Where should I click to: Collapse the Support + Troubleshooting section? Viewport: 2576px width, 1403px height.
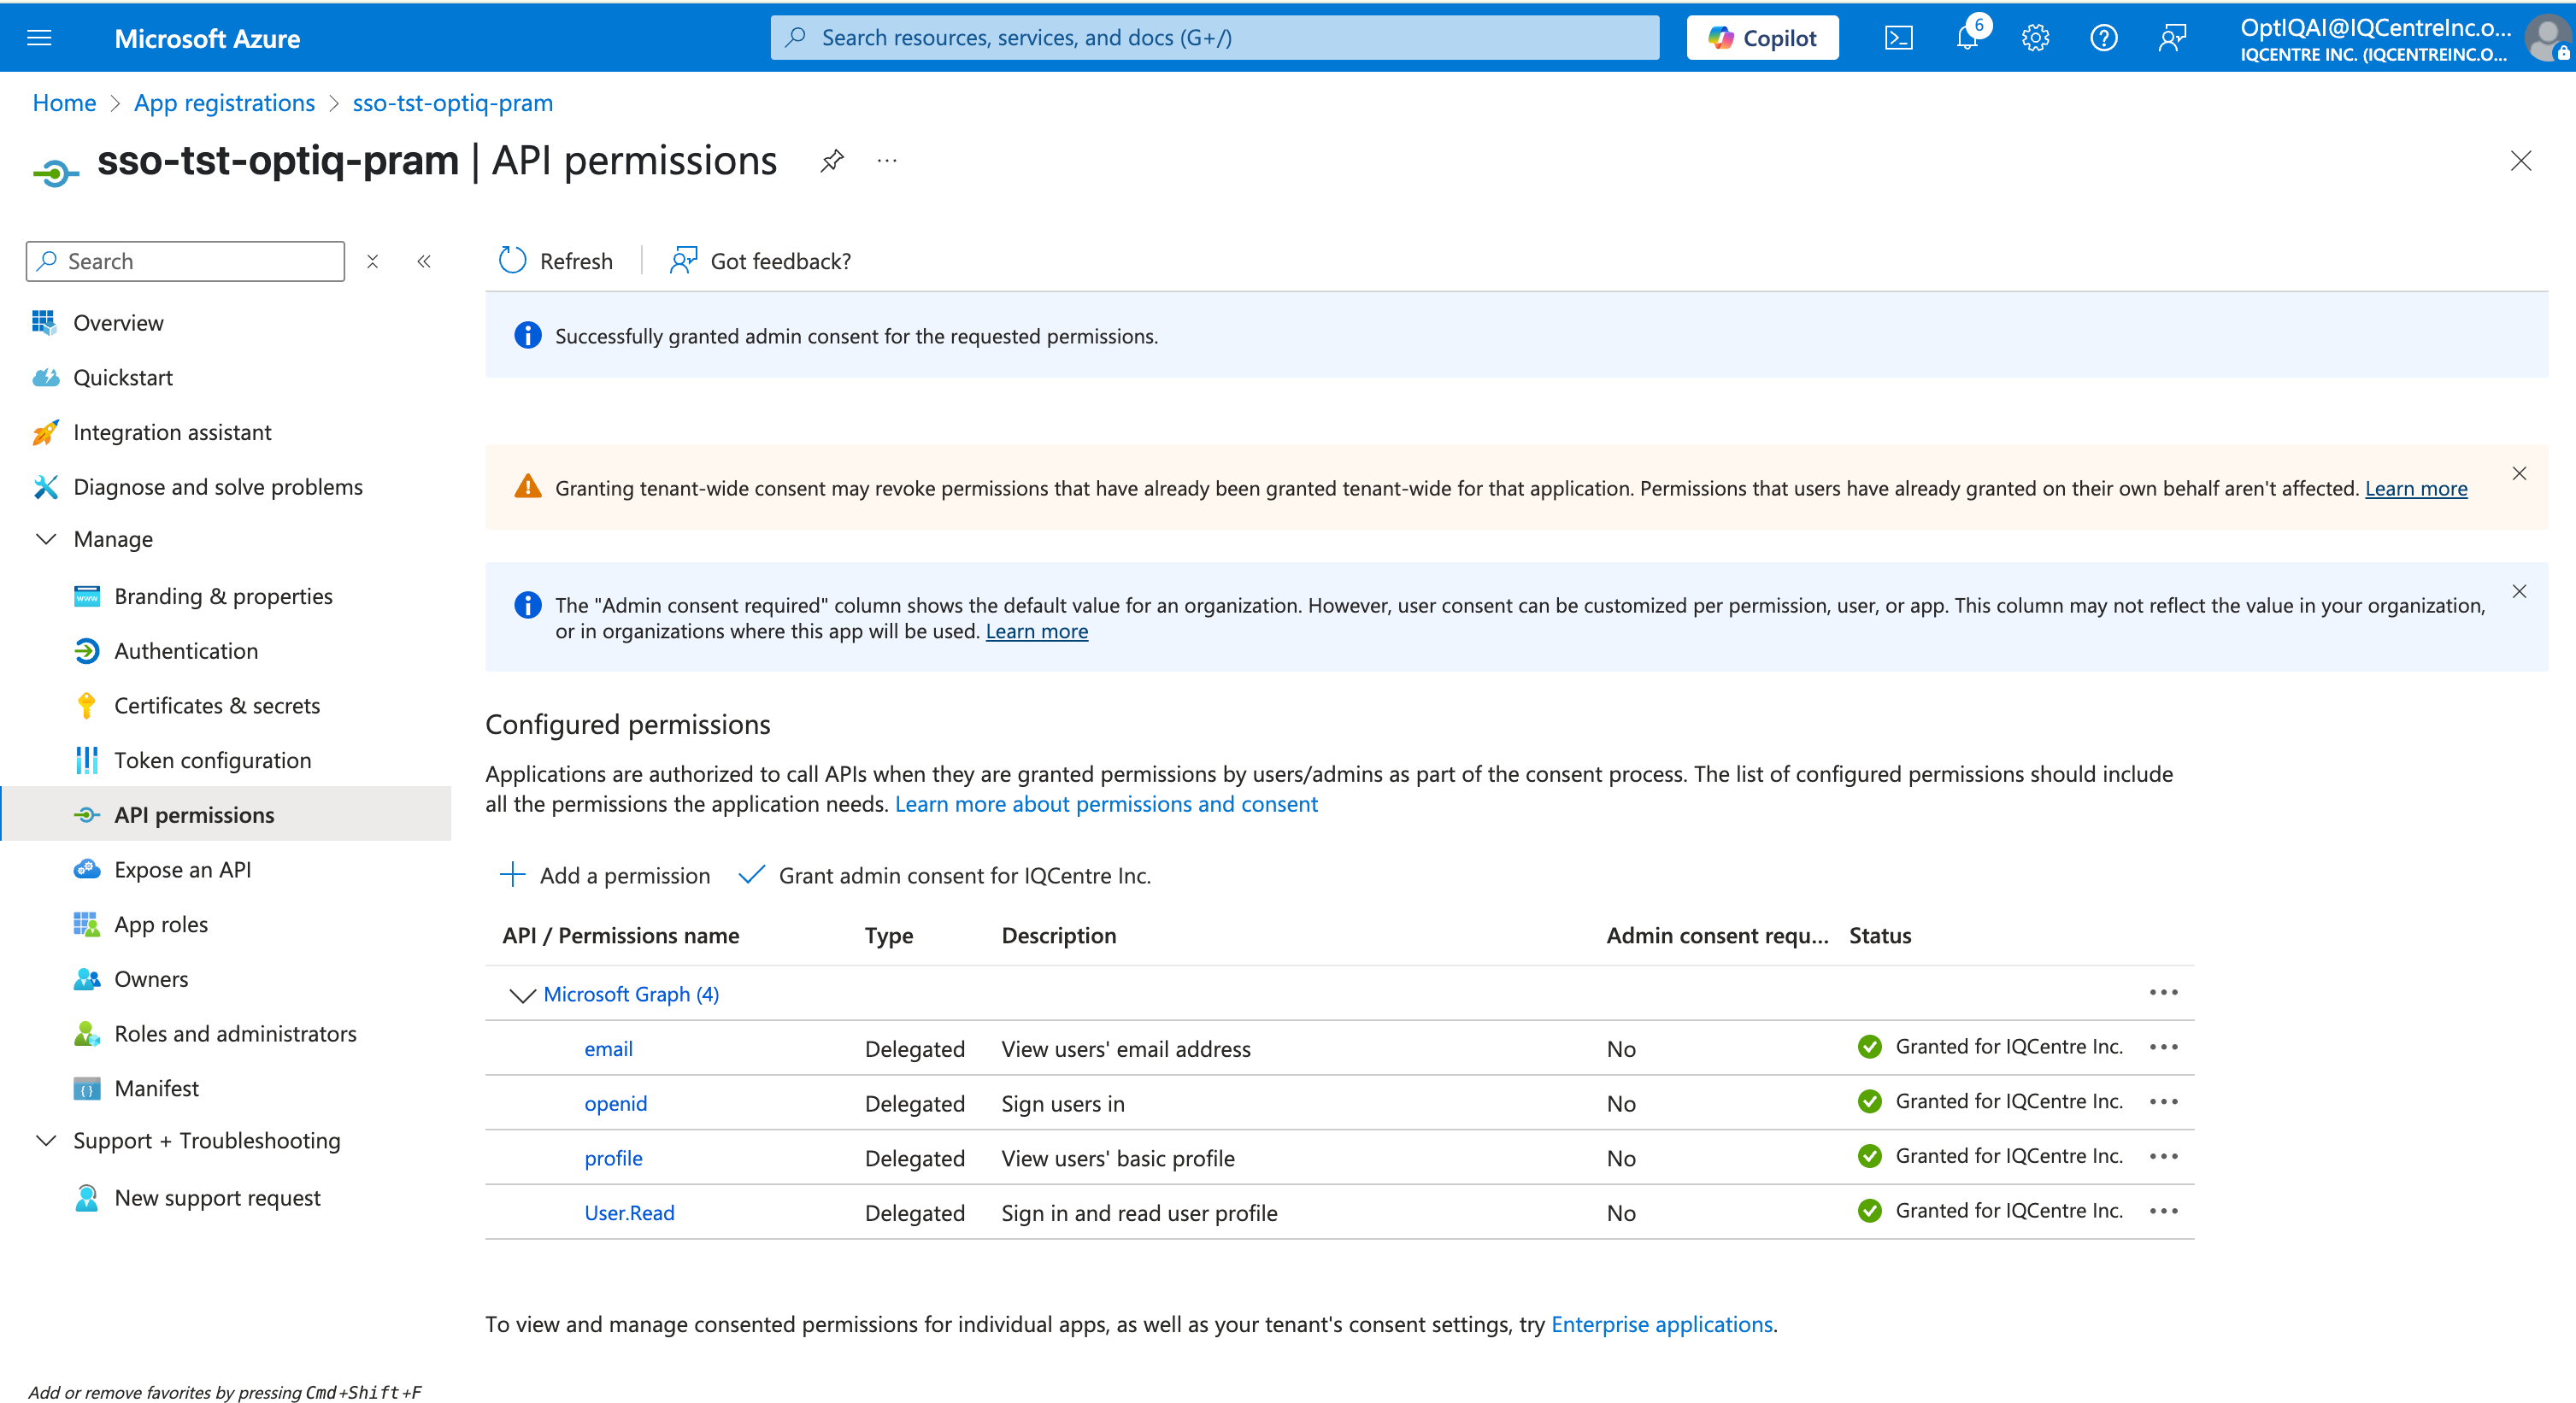pos(46,1141)
